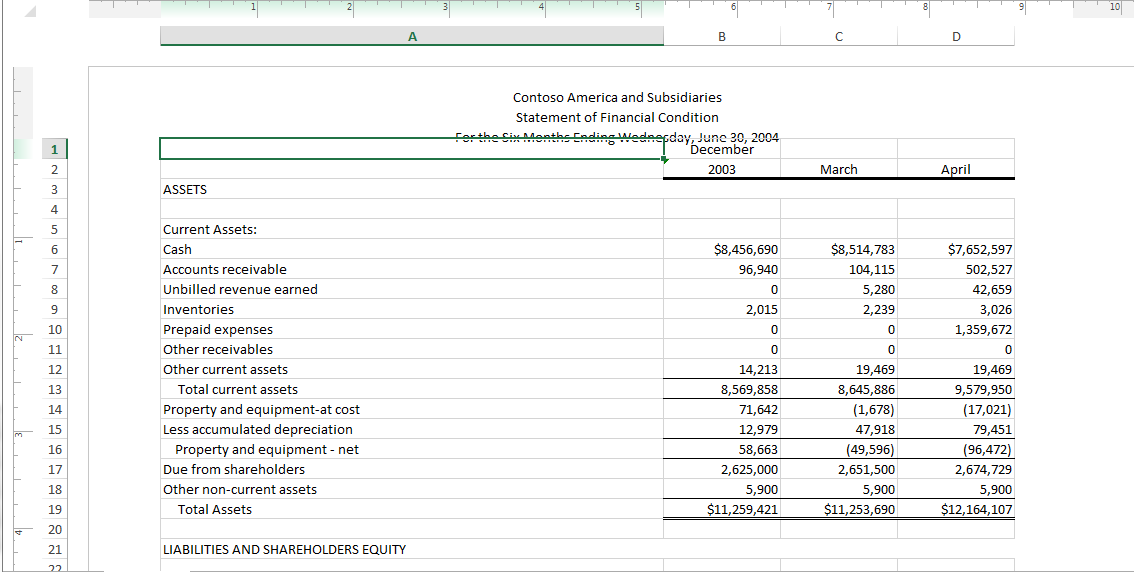Click the '2003' cell
Viewport: 1134px width, 572px height.
pyautogui.click(x=722, y=169)
